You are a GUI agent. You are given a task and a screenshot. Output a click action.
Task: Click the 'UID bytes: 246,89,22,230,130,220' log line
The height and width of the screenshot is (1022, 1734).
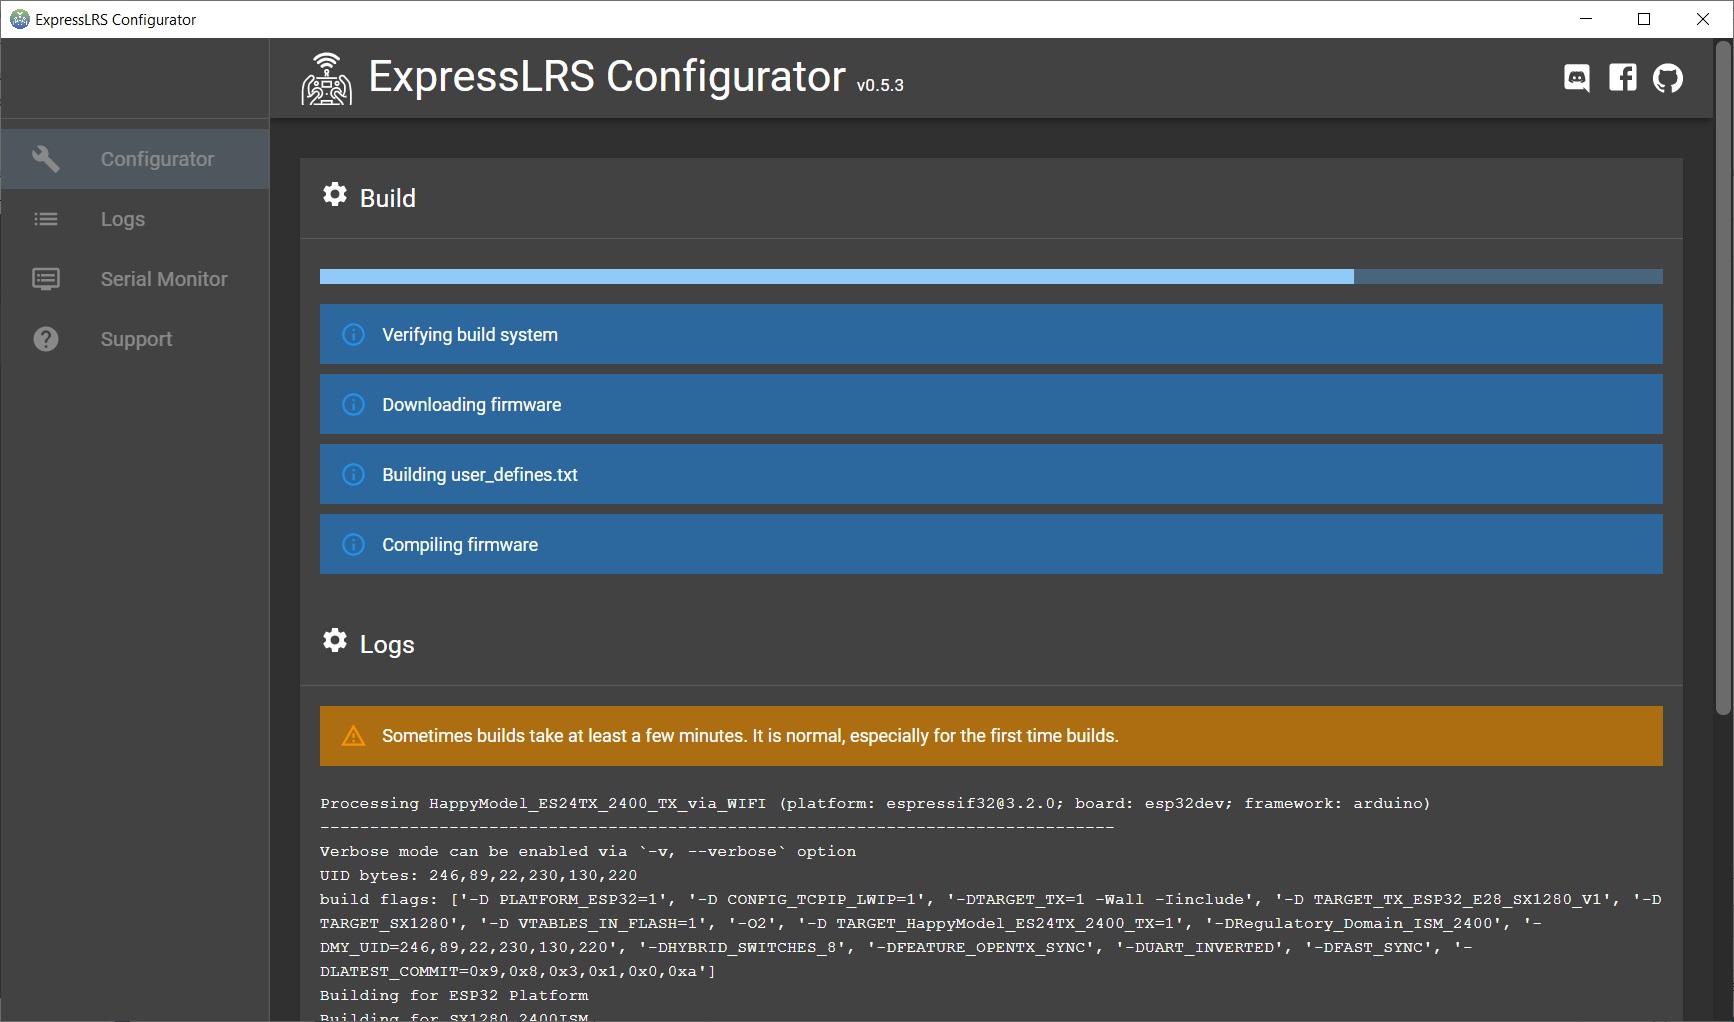click(478, 876)
